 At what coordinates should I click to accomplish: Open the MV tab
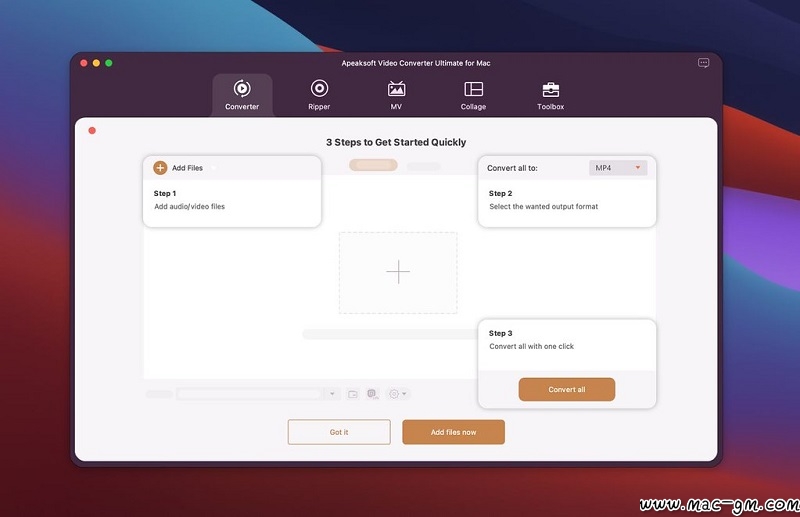[396, 95]
